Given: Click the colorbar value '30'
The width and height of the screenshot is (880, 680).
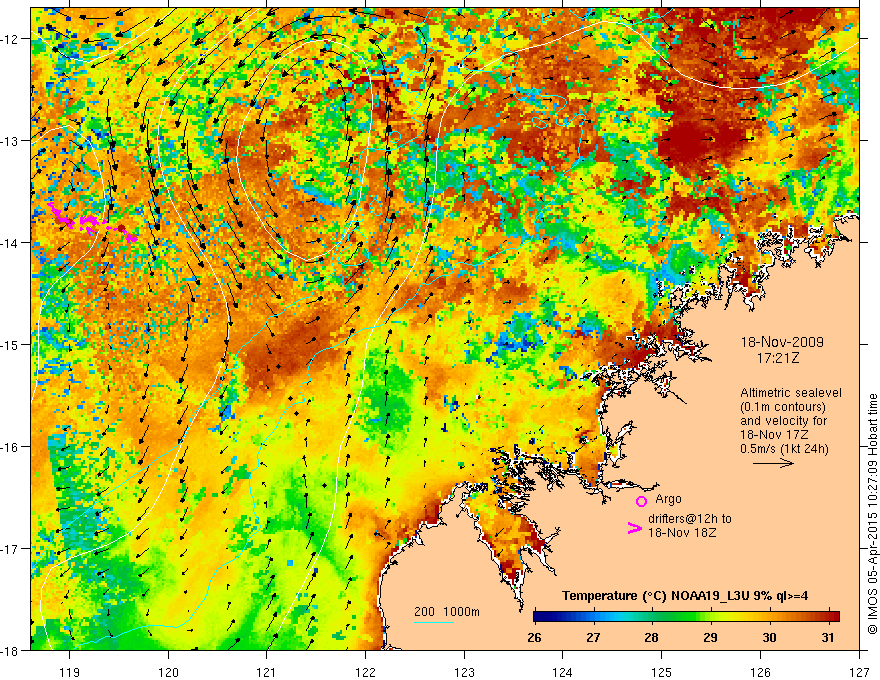Looking at the screenshot, I should [x=769, y=638].
